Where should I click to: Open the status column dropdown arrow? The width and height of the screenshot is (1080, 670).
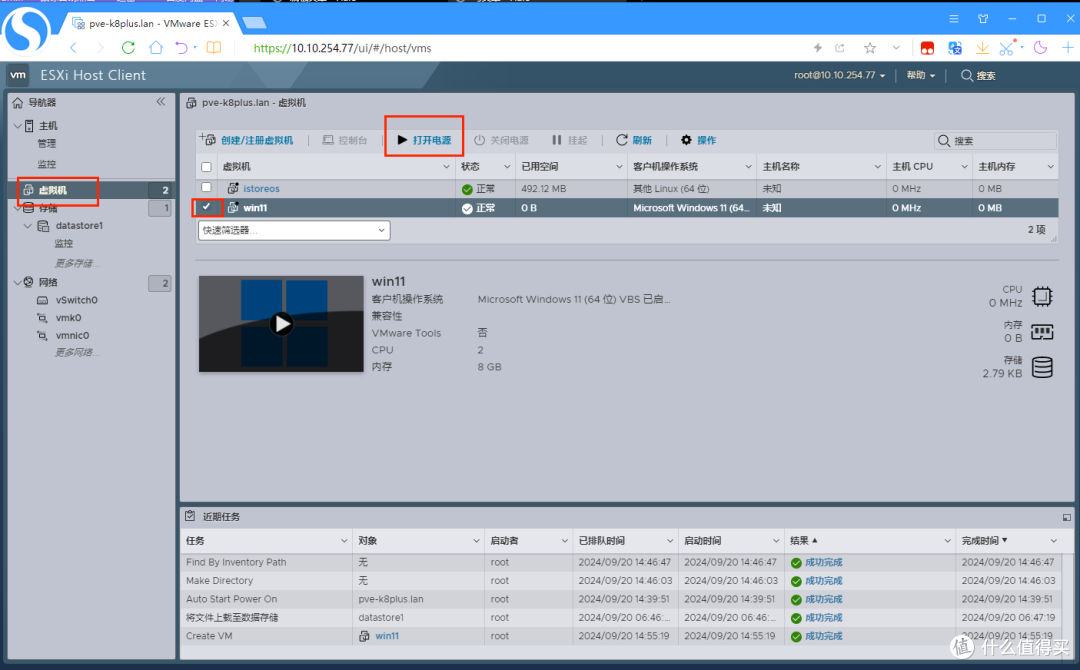(507, 167)
